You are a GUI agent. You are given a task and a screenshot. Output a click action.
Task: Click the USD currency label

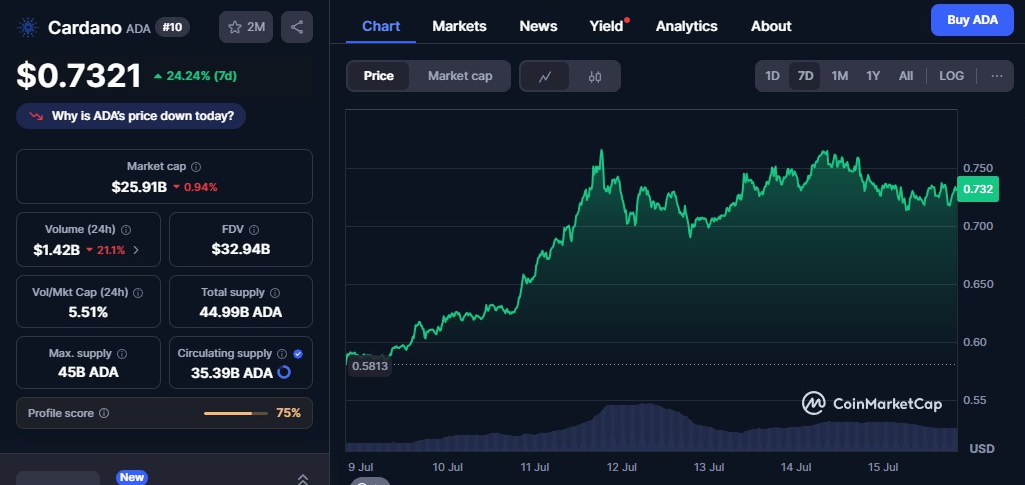[x=983, y=448]
